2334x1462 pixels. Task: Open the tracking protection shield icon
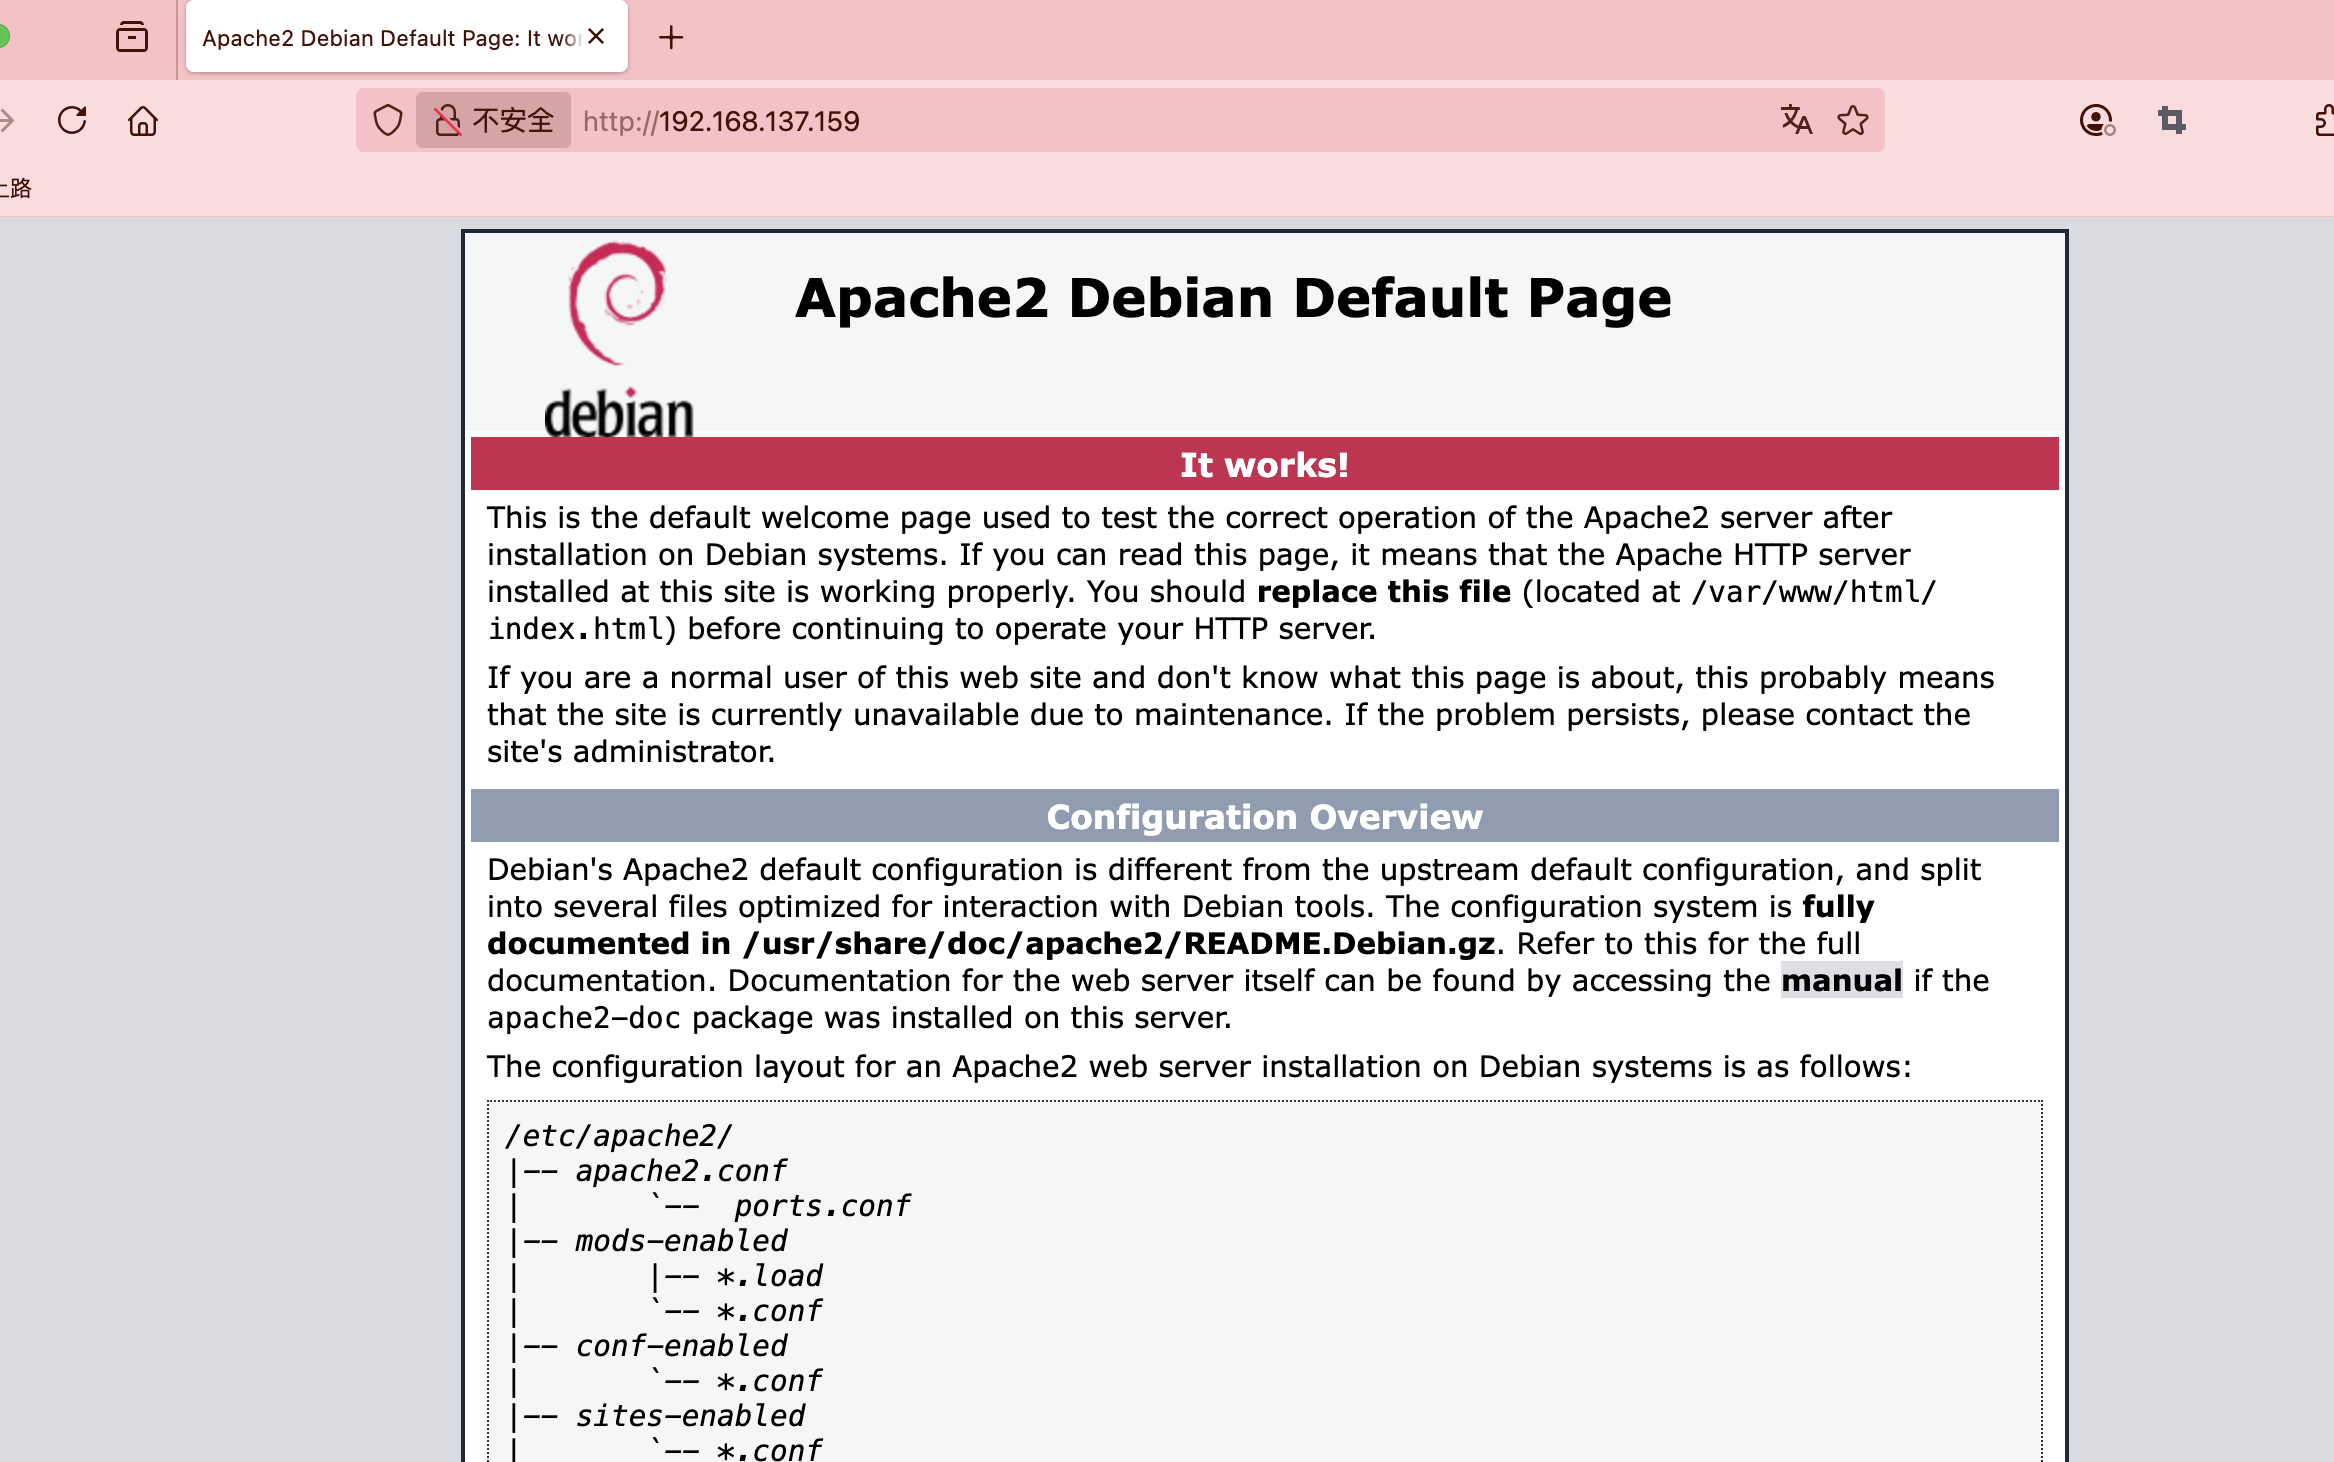[x=388, y=121]
